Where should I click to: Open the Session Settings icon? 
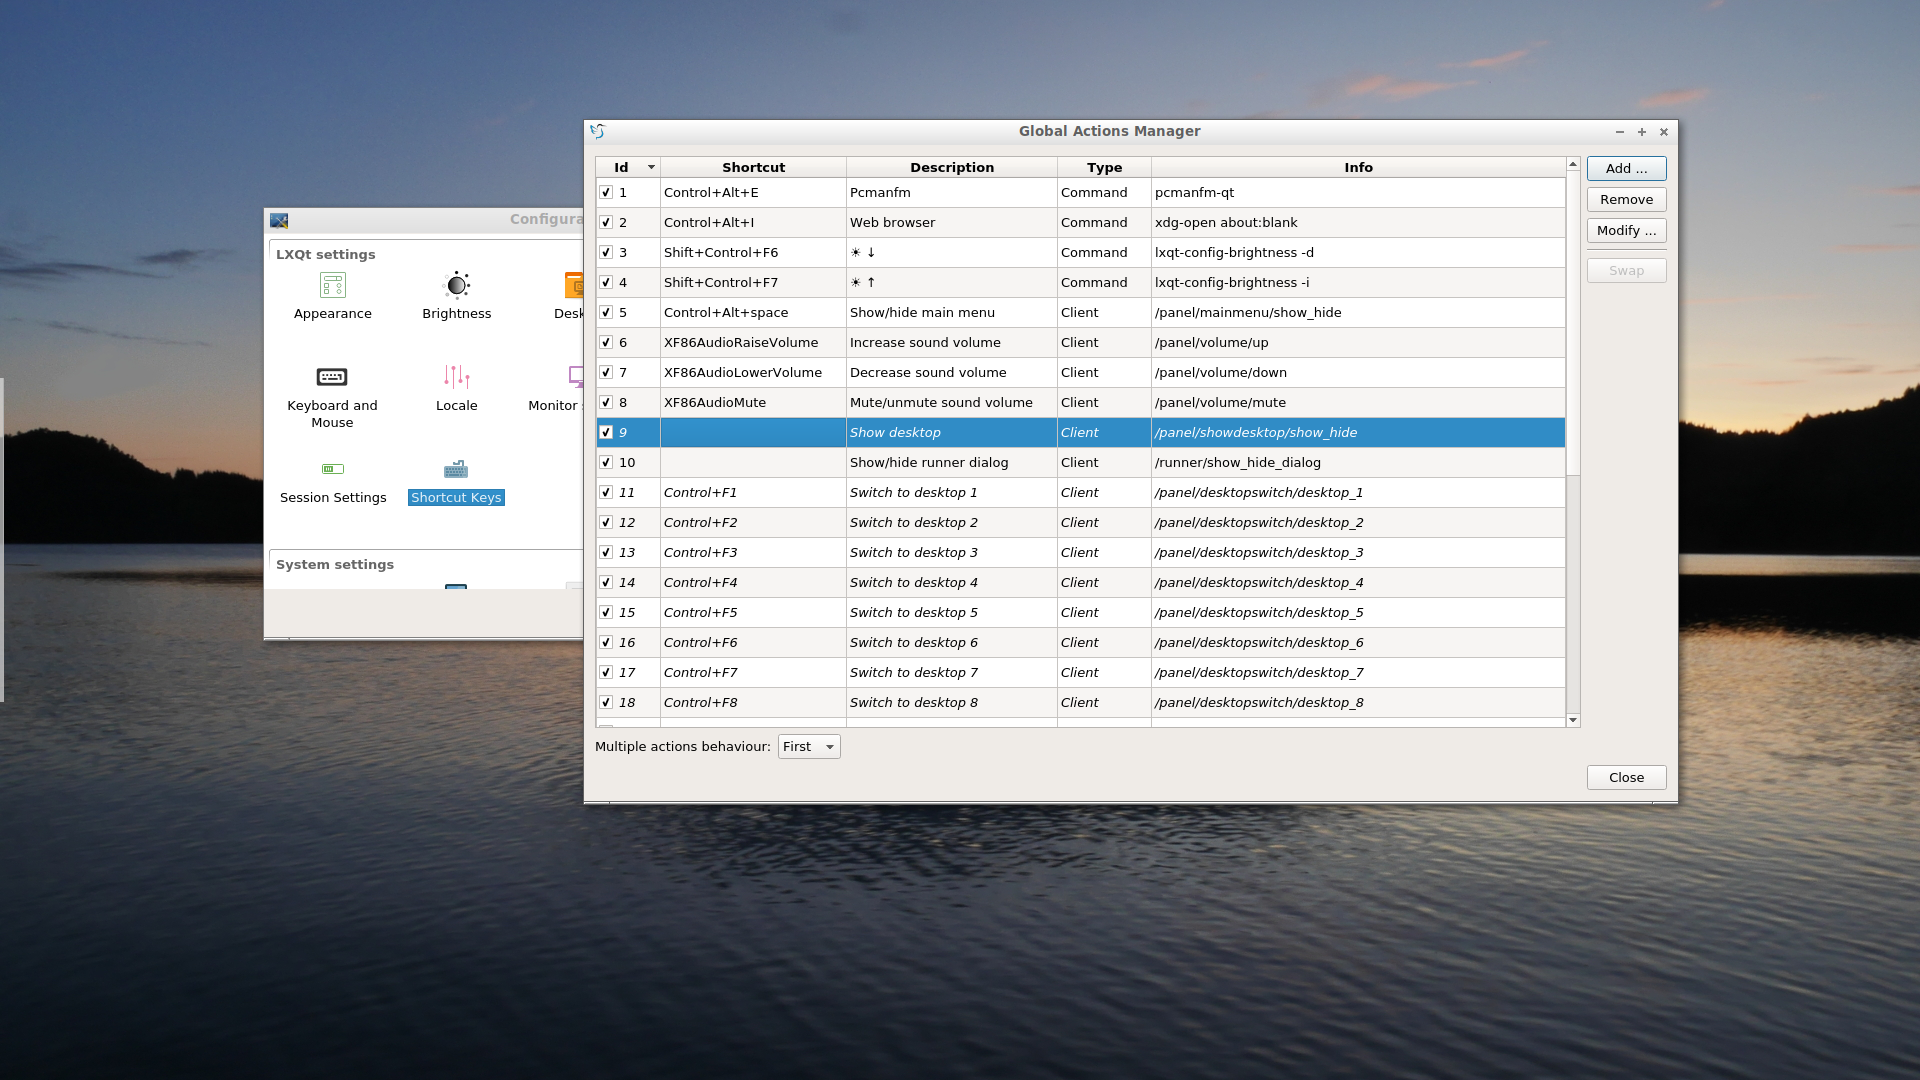tap(332, 480)
